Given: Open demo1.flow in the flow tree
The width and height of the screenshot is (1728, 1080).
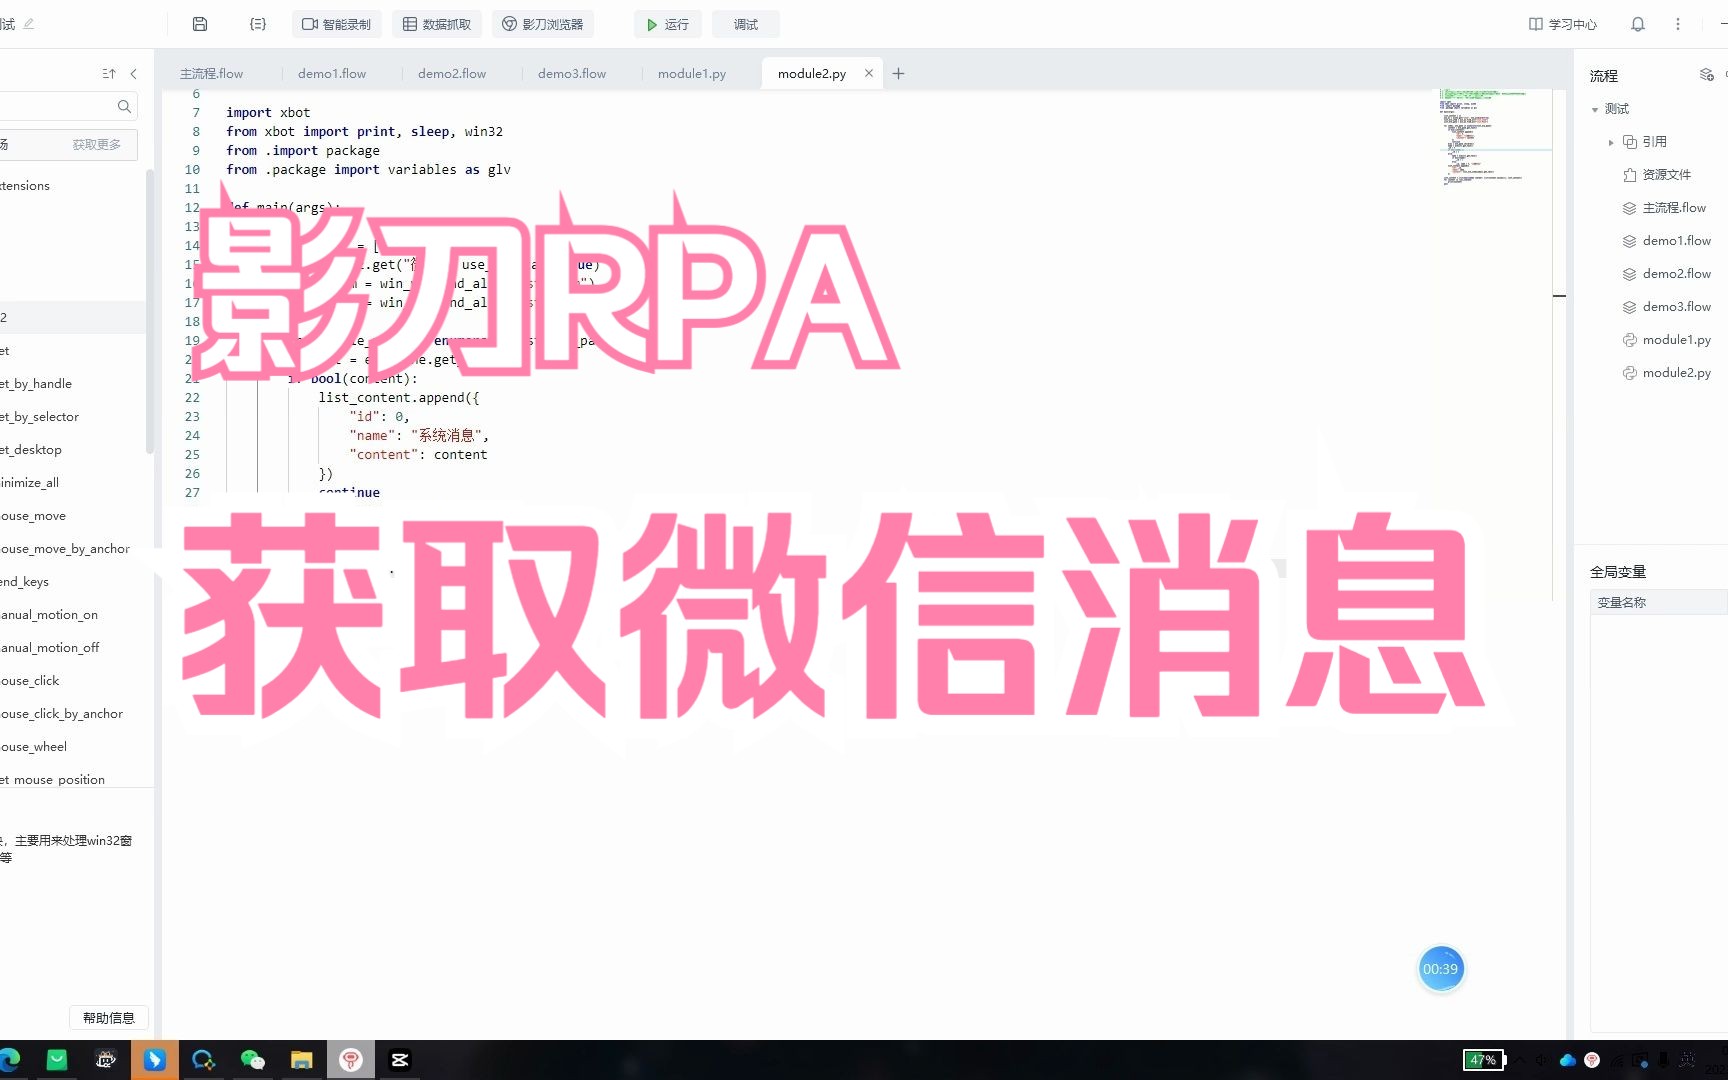Looking at the screenshot, I should tap(1666, 240).
